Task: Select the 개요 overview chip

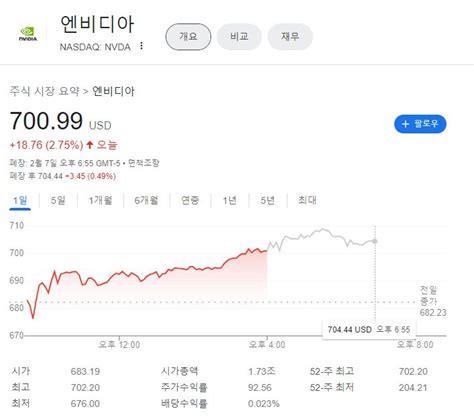Action: 188,36
